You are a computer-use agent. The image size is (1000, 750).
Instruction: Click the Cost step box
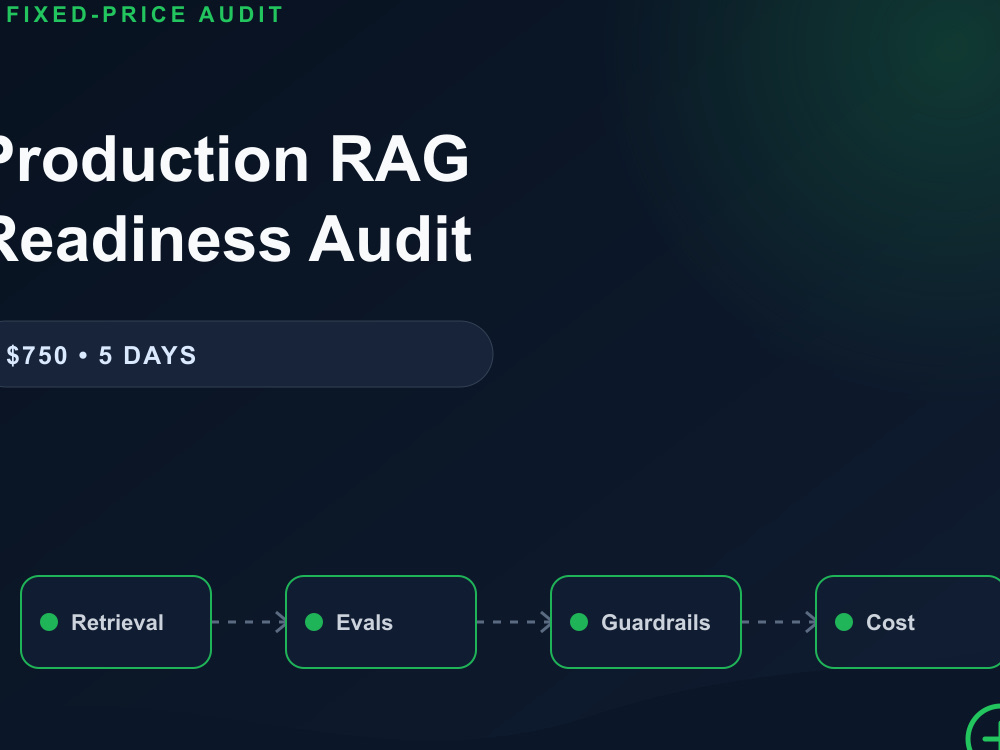click(908, 622)
